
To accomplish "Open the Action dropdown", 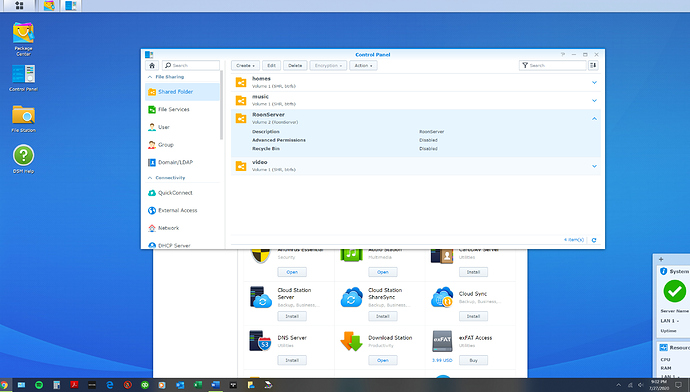I will pyautogui.click(x=363, y=66).
